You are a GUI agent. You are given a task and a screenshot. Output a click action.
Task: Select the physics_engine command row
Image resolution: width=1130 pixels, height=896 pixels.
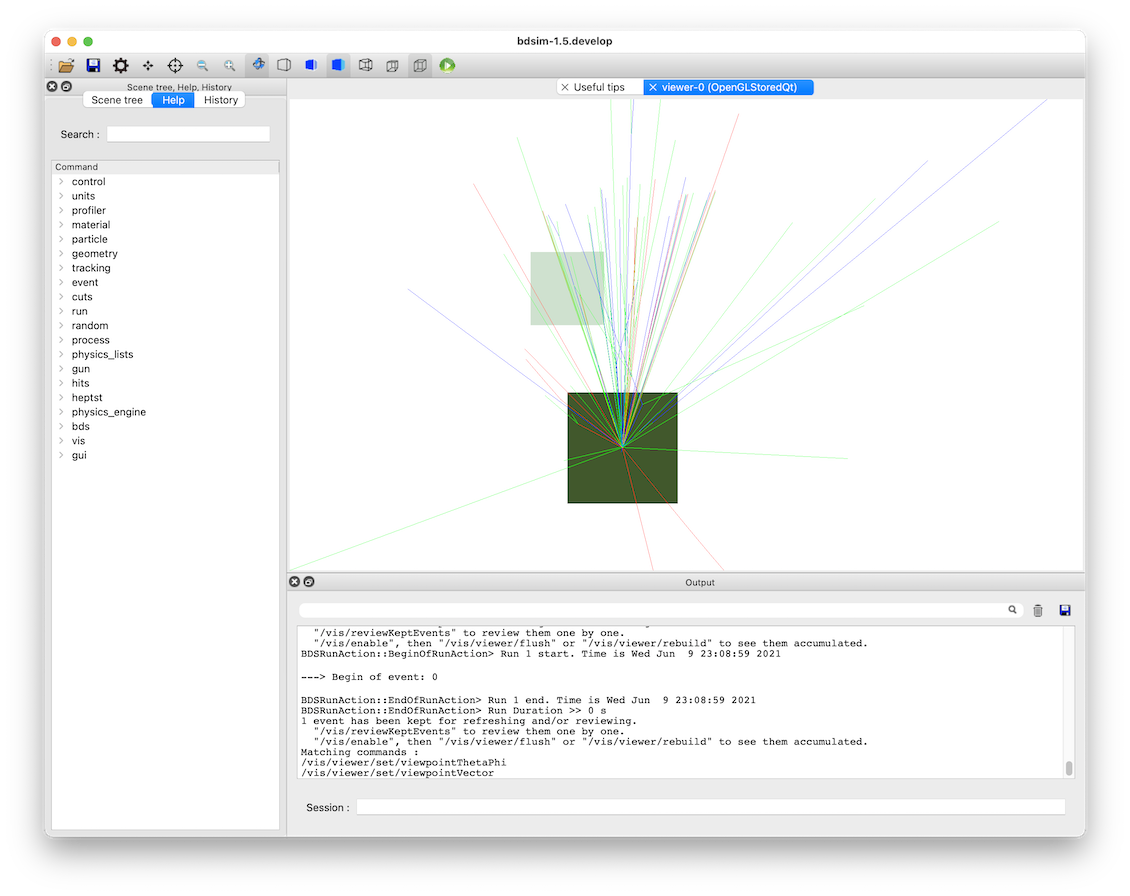165,412
